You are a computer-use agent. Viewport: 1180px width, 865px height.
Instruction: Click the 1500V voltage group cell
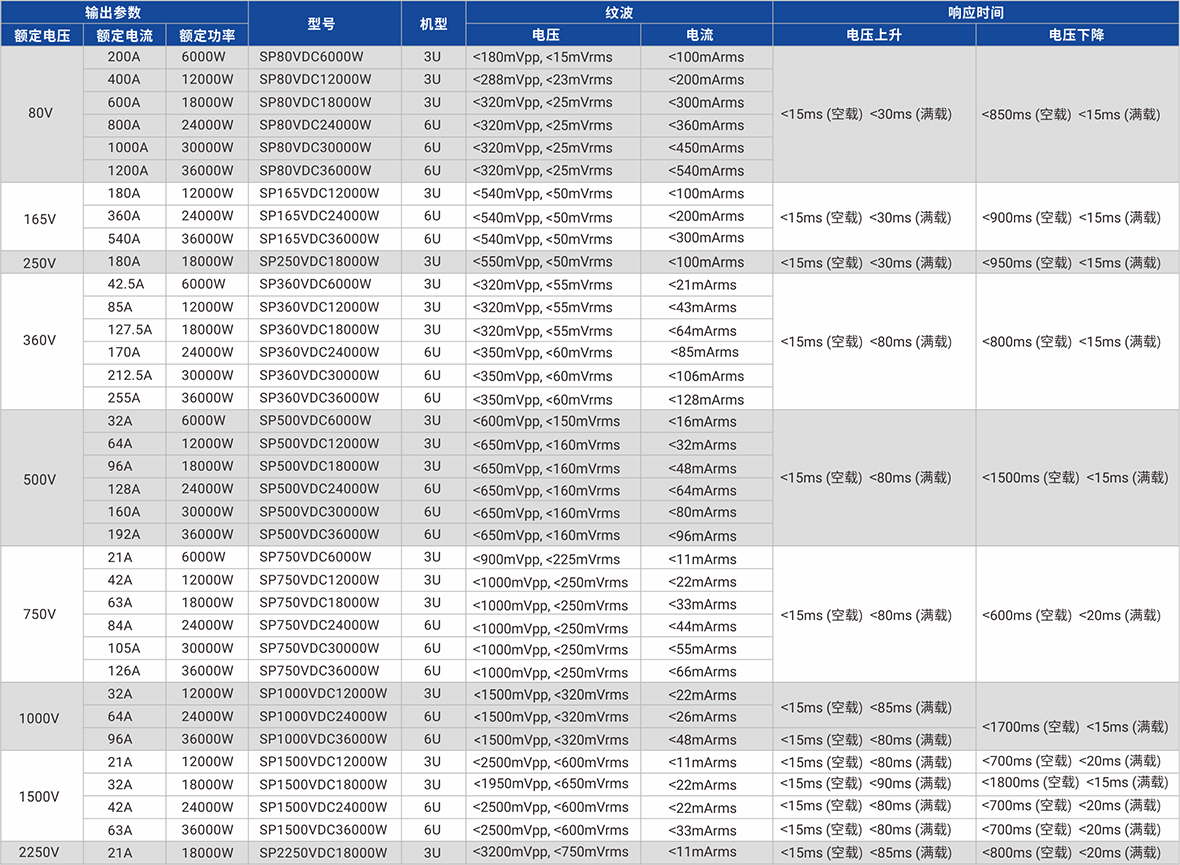(x=40, y=796)
